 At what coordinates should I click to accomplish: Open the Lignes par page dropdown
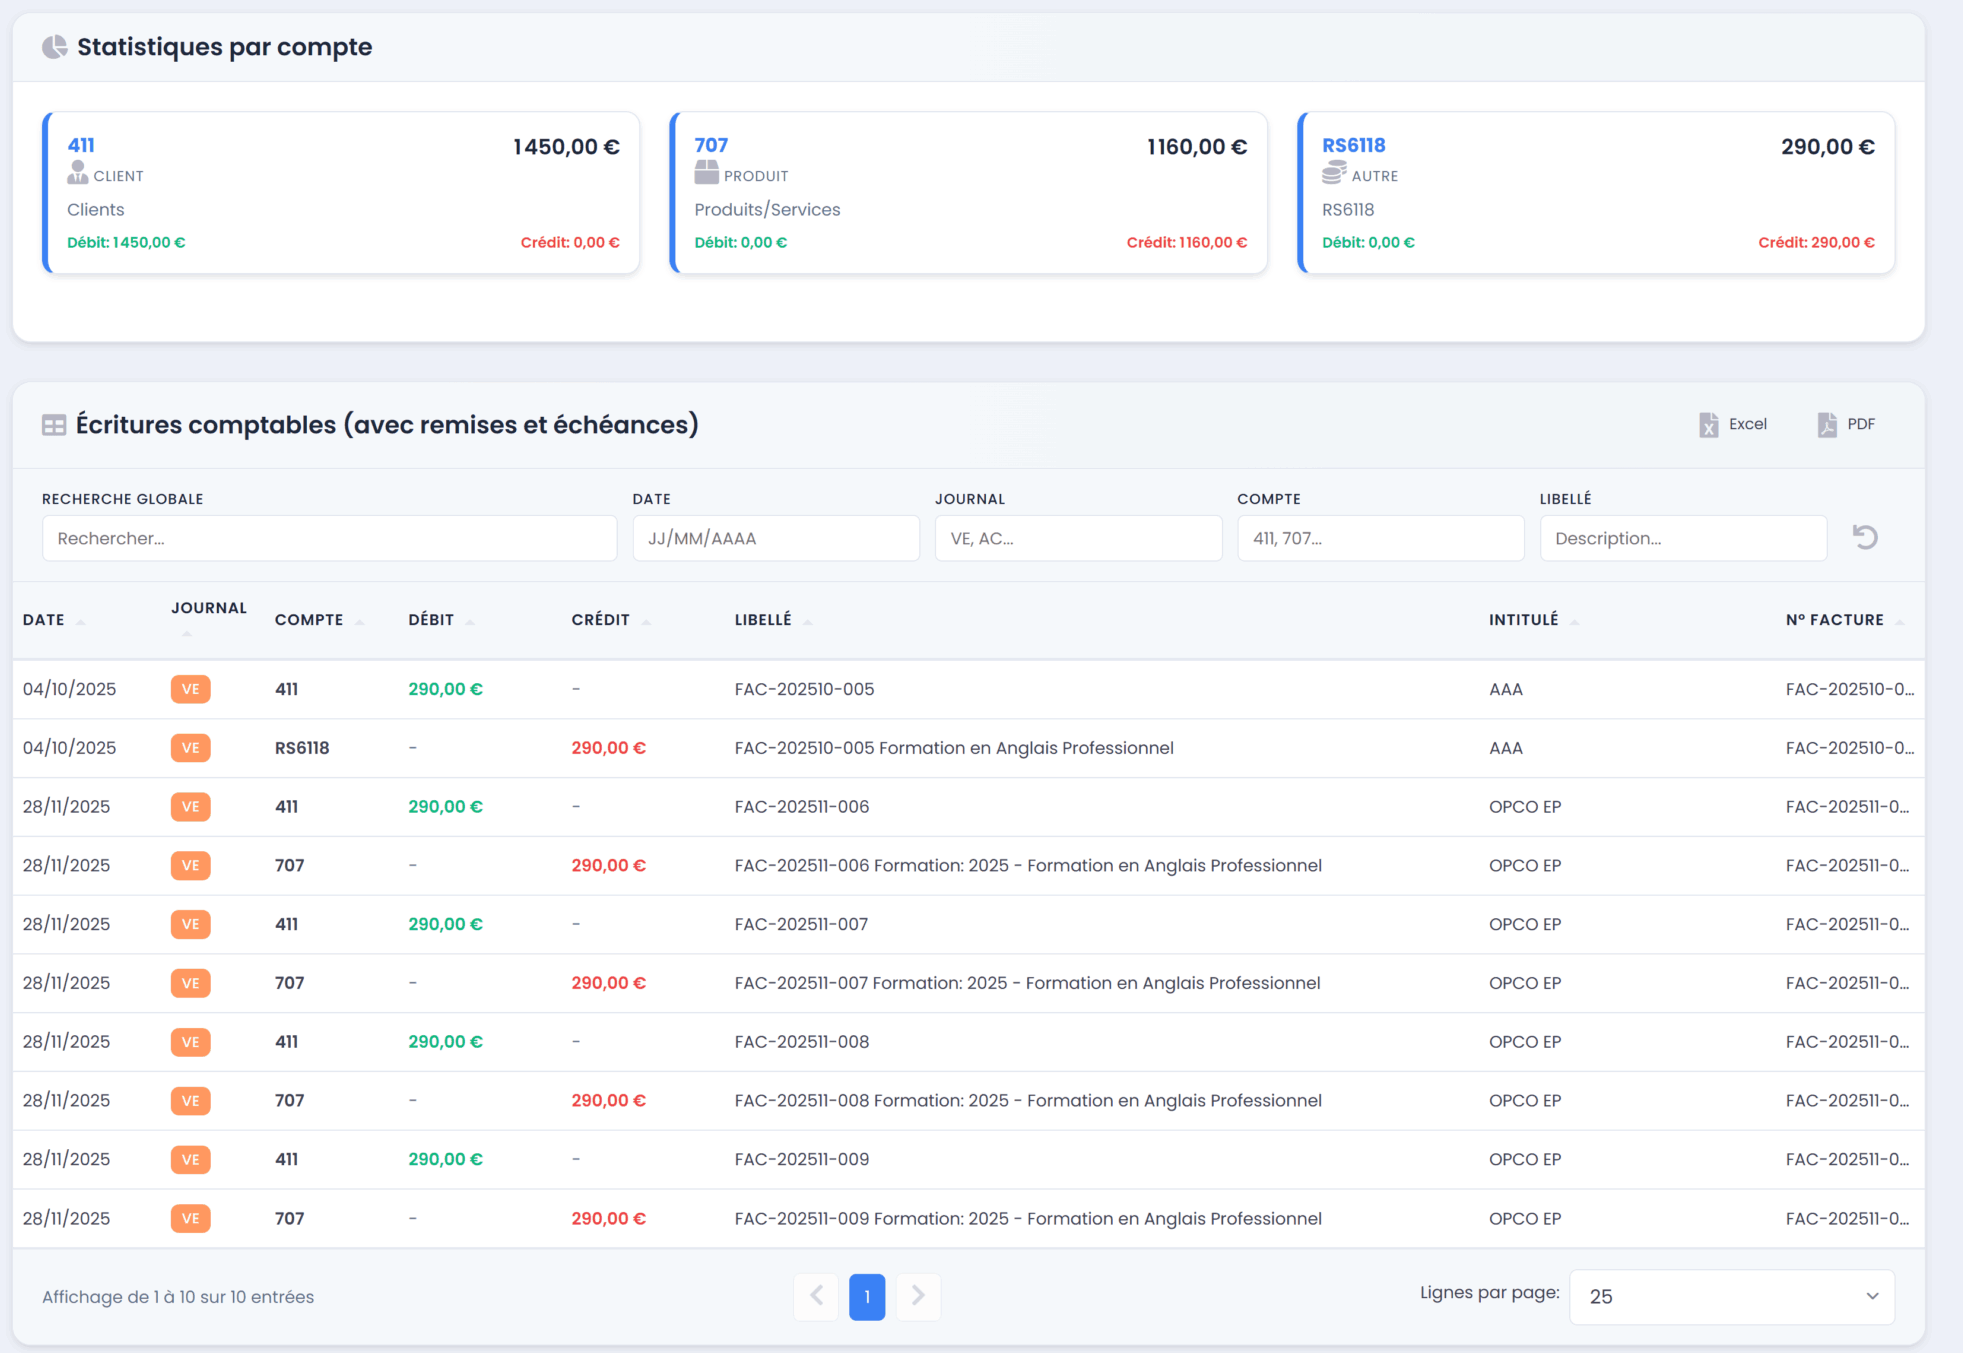click(1731, 1296)
